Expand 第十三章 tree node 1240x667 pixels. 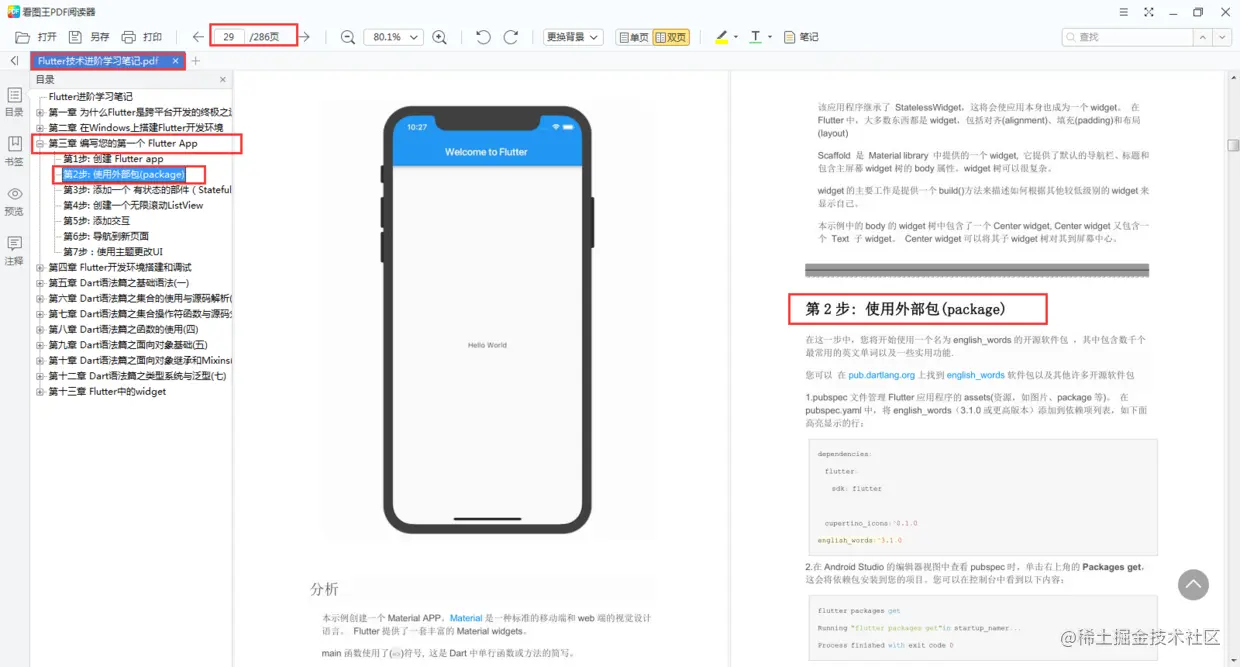40,392
